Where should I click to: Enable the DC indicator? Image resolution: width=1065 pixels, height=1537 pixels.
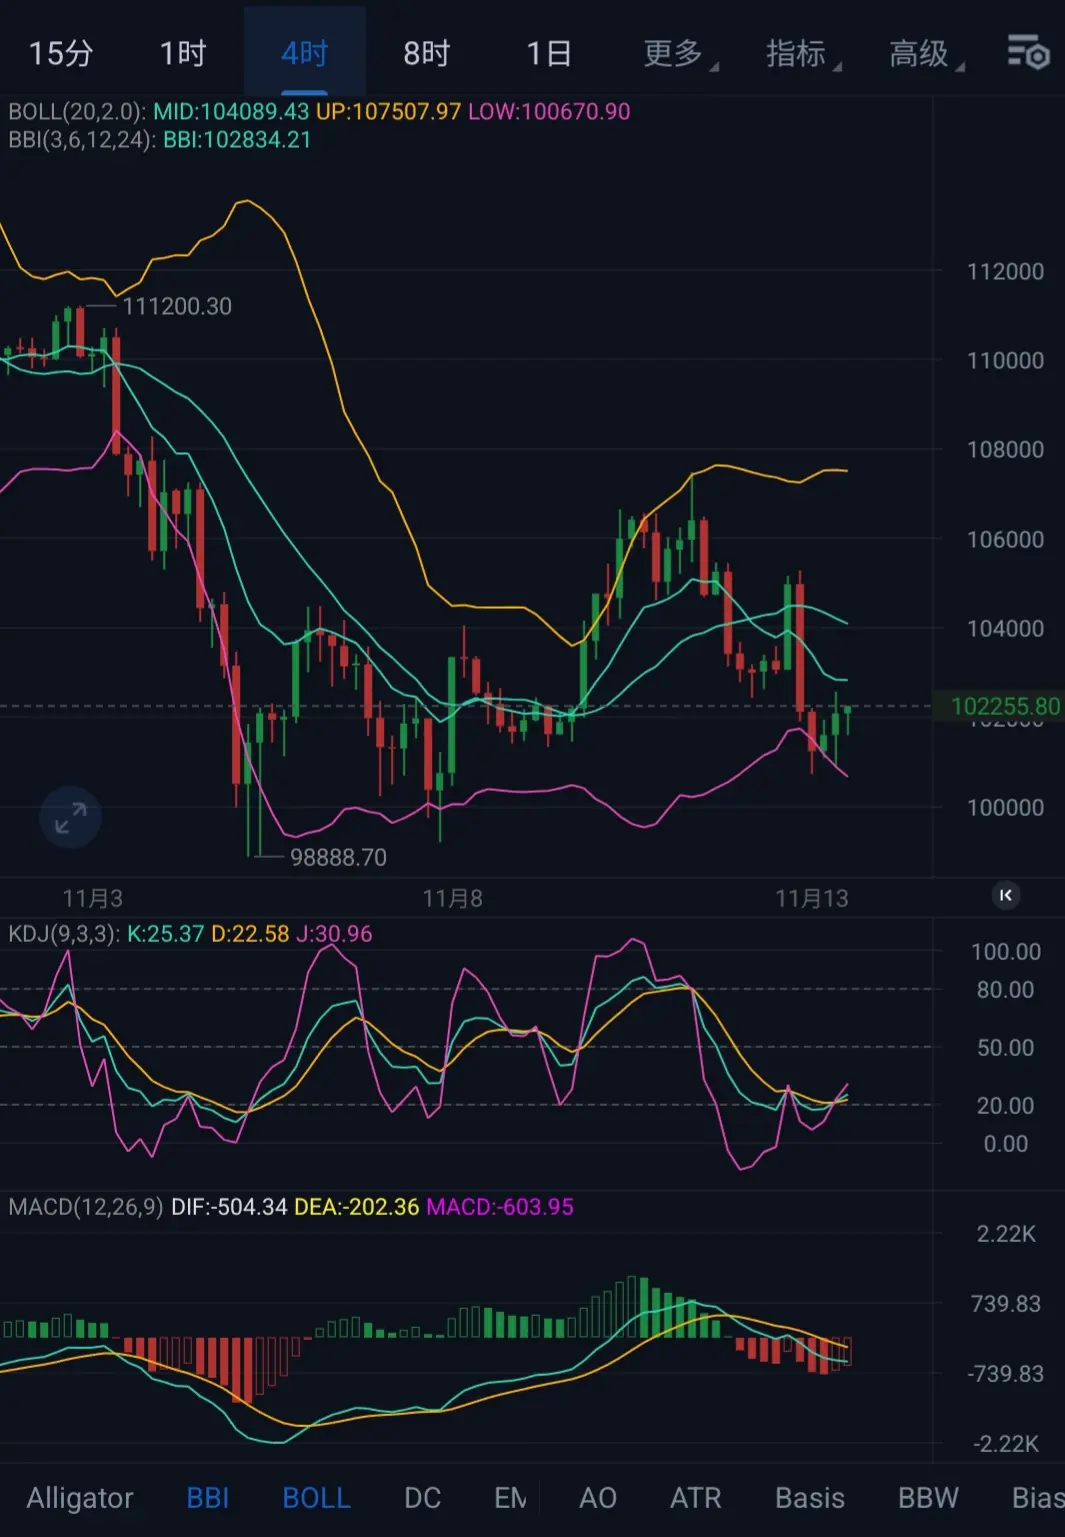tap(422, 1497)
